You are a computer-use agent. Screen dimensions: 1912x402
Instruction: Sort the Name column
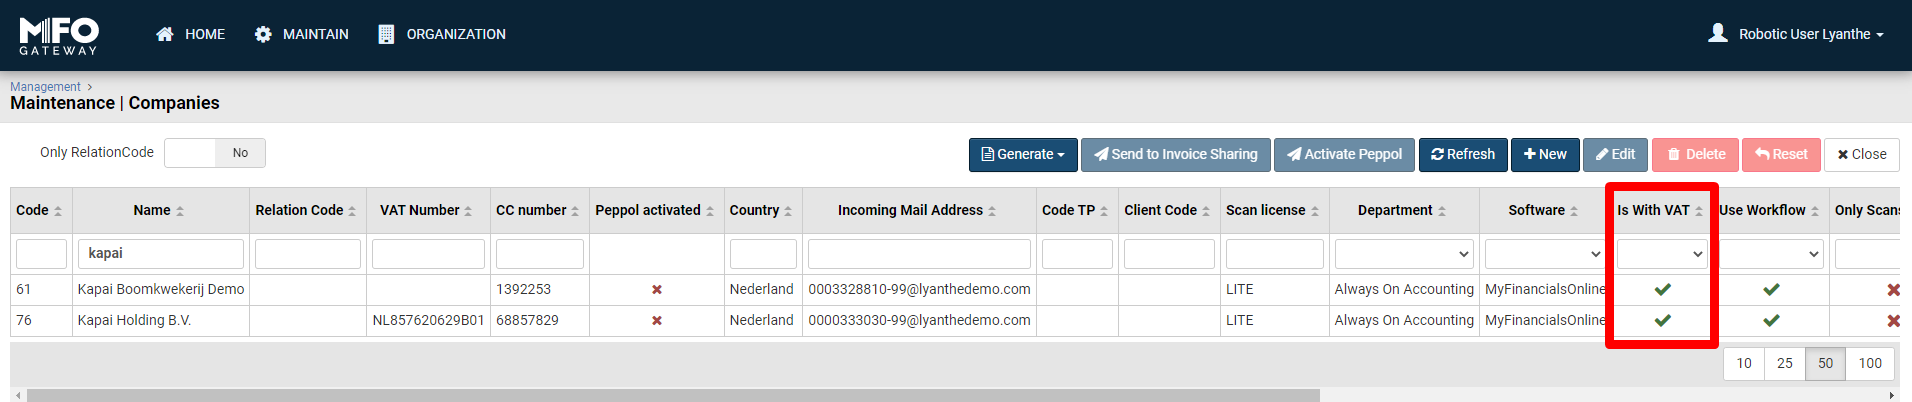pos(180,211)
